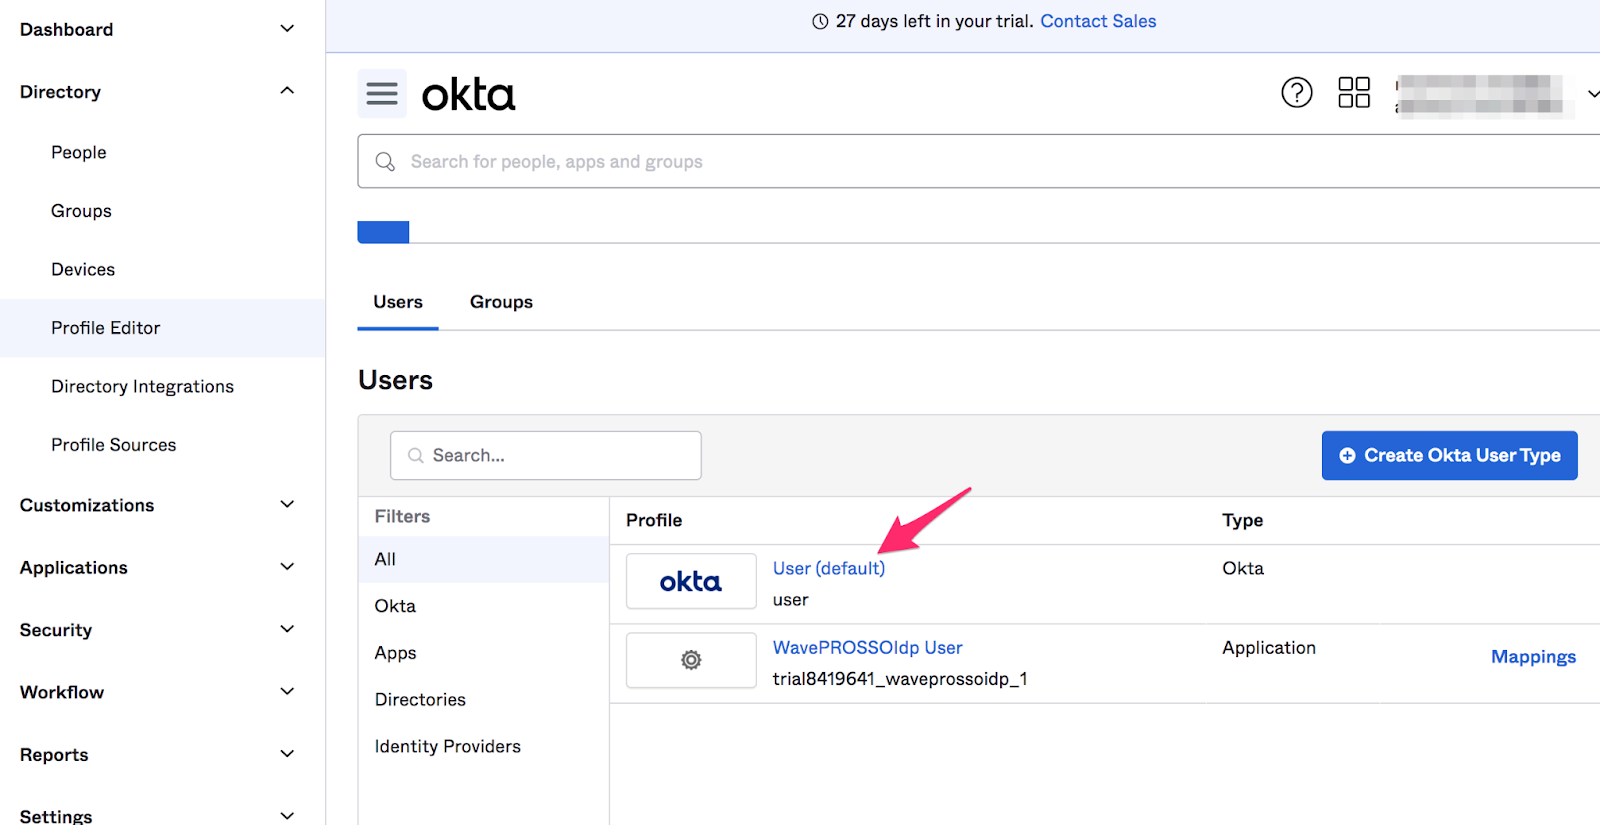Expand the Customizations section
This screenshot has height=825, width=1600.
[x=287, y=504]
